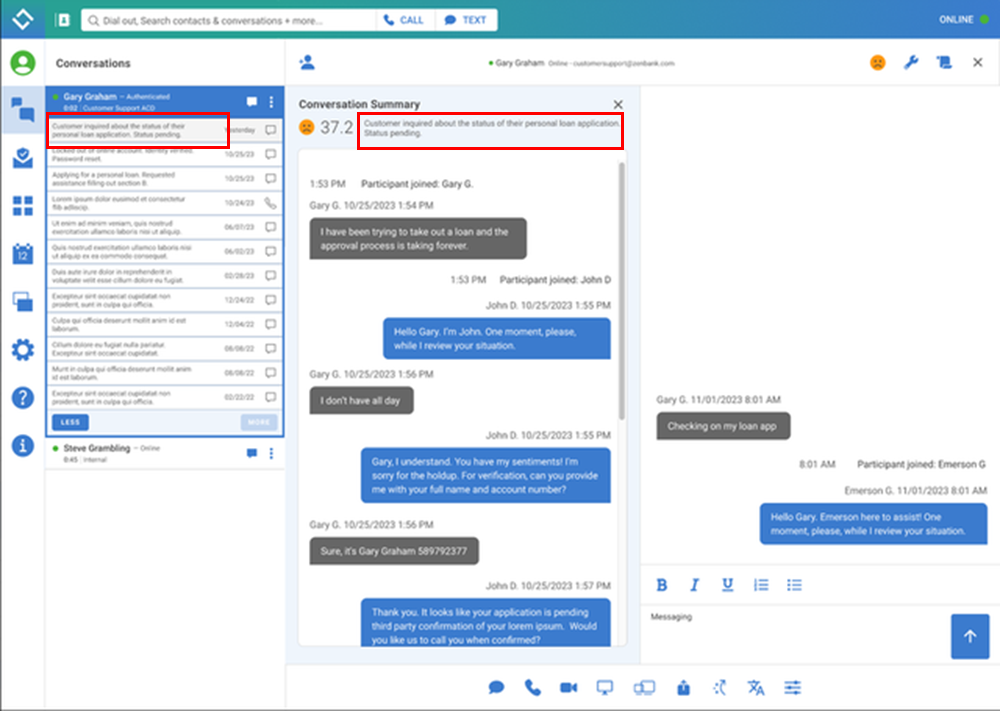This screenshot has width=1000, height=711.
Task: Toggle underline text formatting
Action: tap(727, 585)
